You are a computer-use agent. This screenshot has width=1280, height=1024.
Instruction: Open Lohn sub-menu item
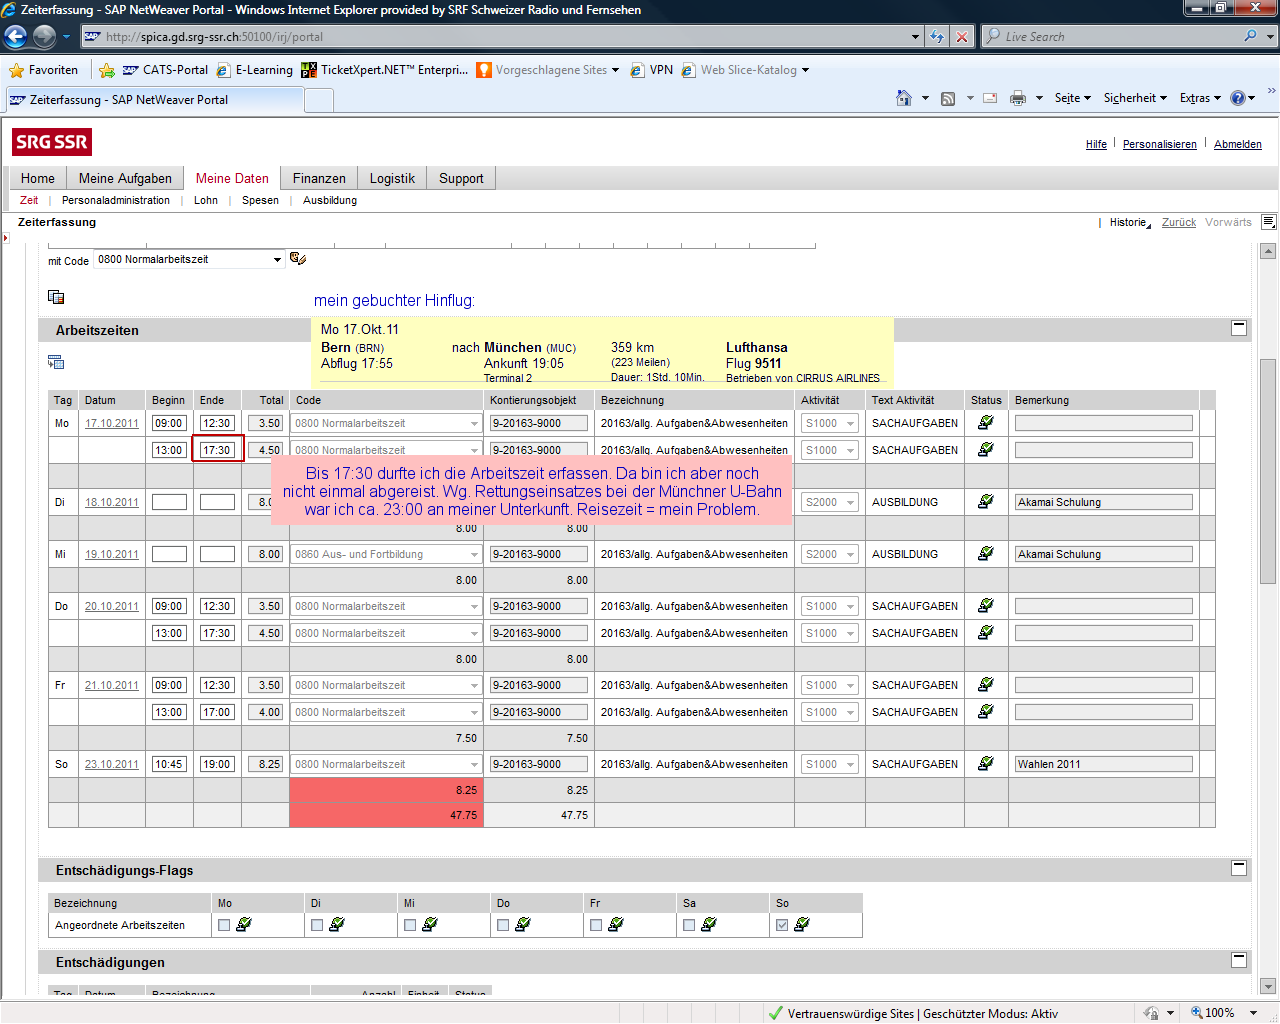[x=206, y=200]
